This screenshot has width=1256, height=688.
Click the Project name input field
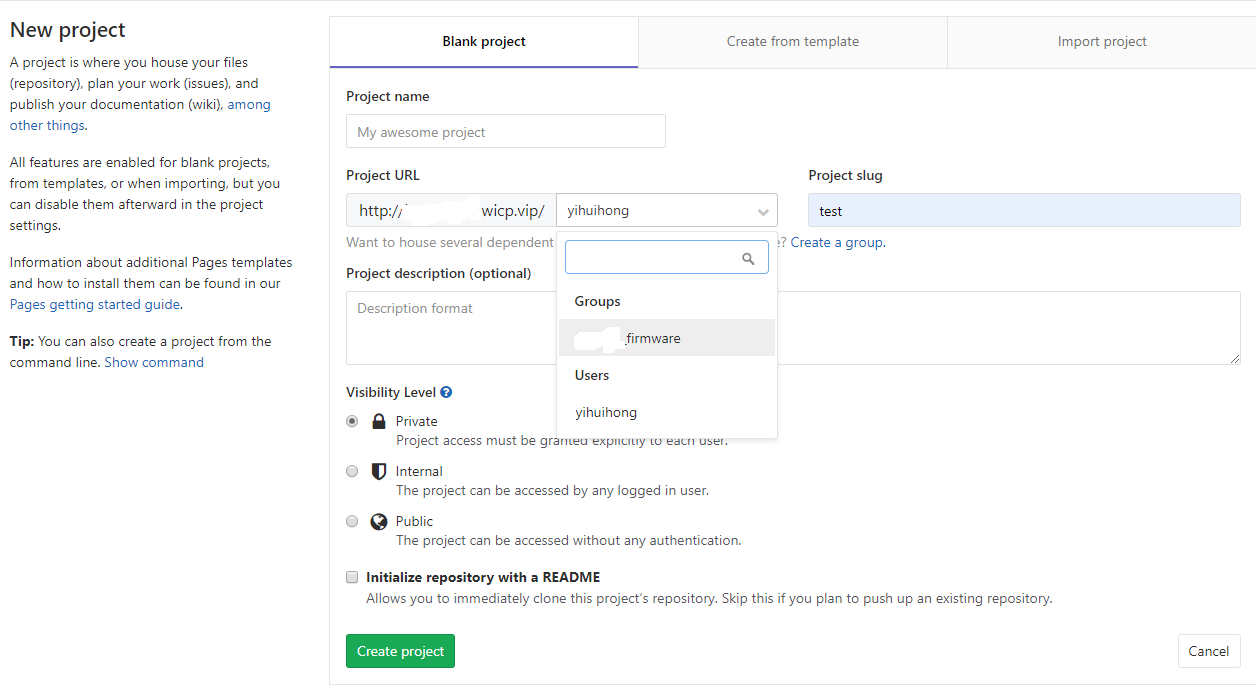tap(505, 131)
